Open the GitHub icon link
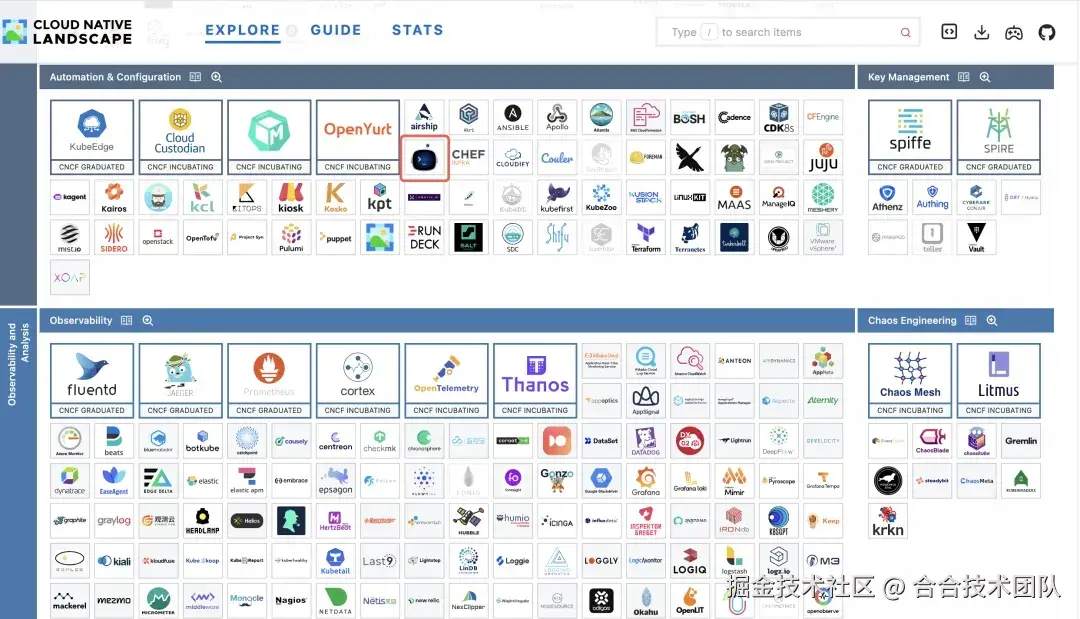 tap(1047, 32)
